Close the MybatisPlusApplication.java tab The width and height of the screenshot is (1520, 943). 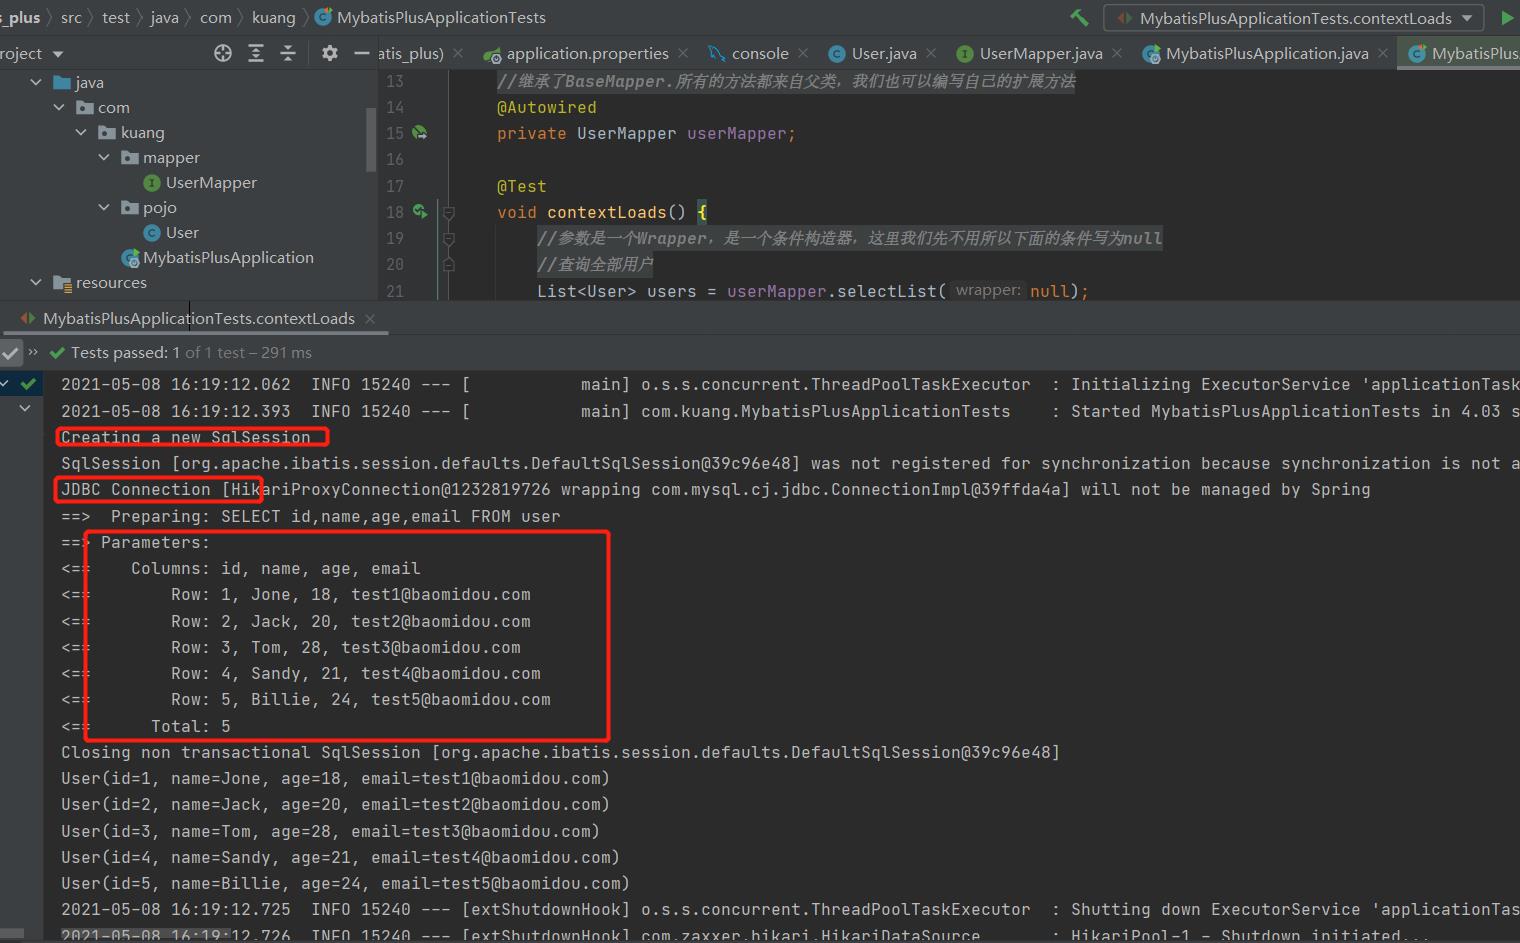(1383, 53)
